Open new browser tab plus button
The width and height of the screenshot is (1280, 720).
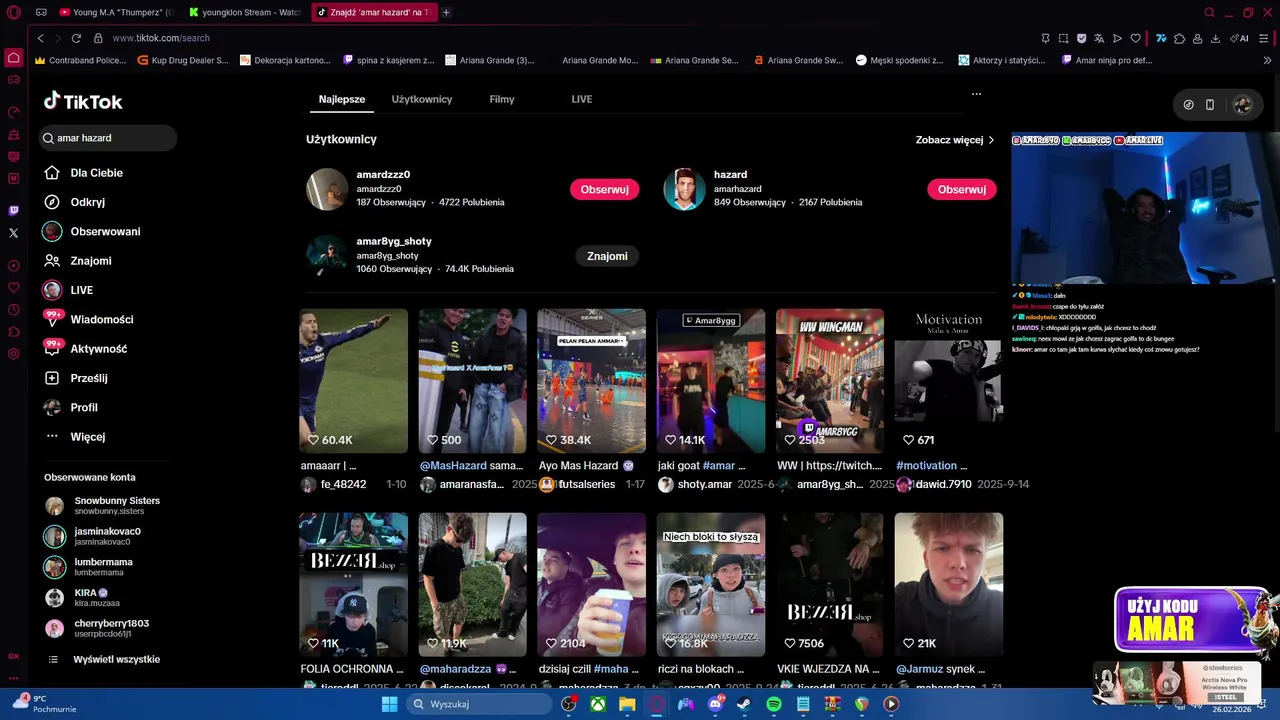[x=446, y=12]
